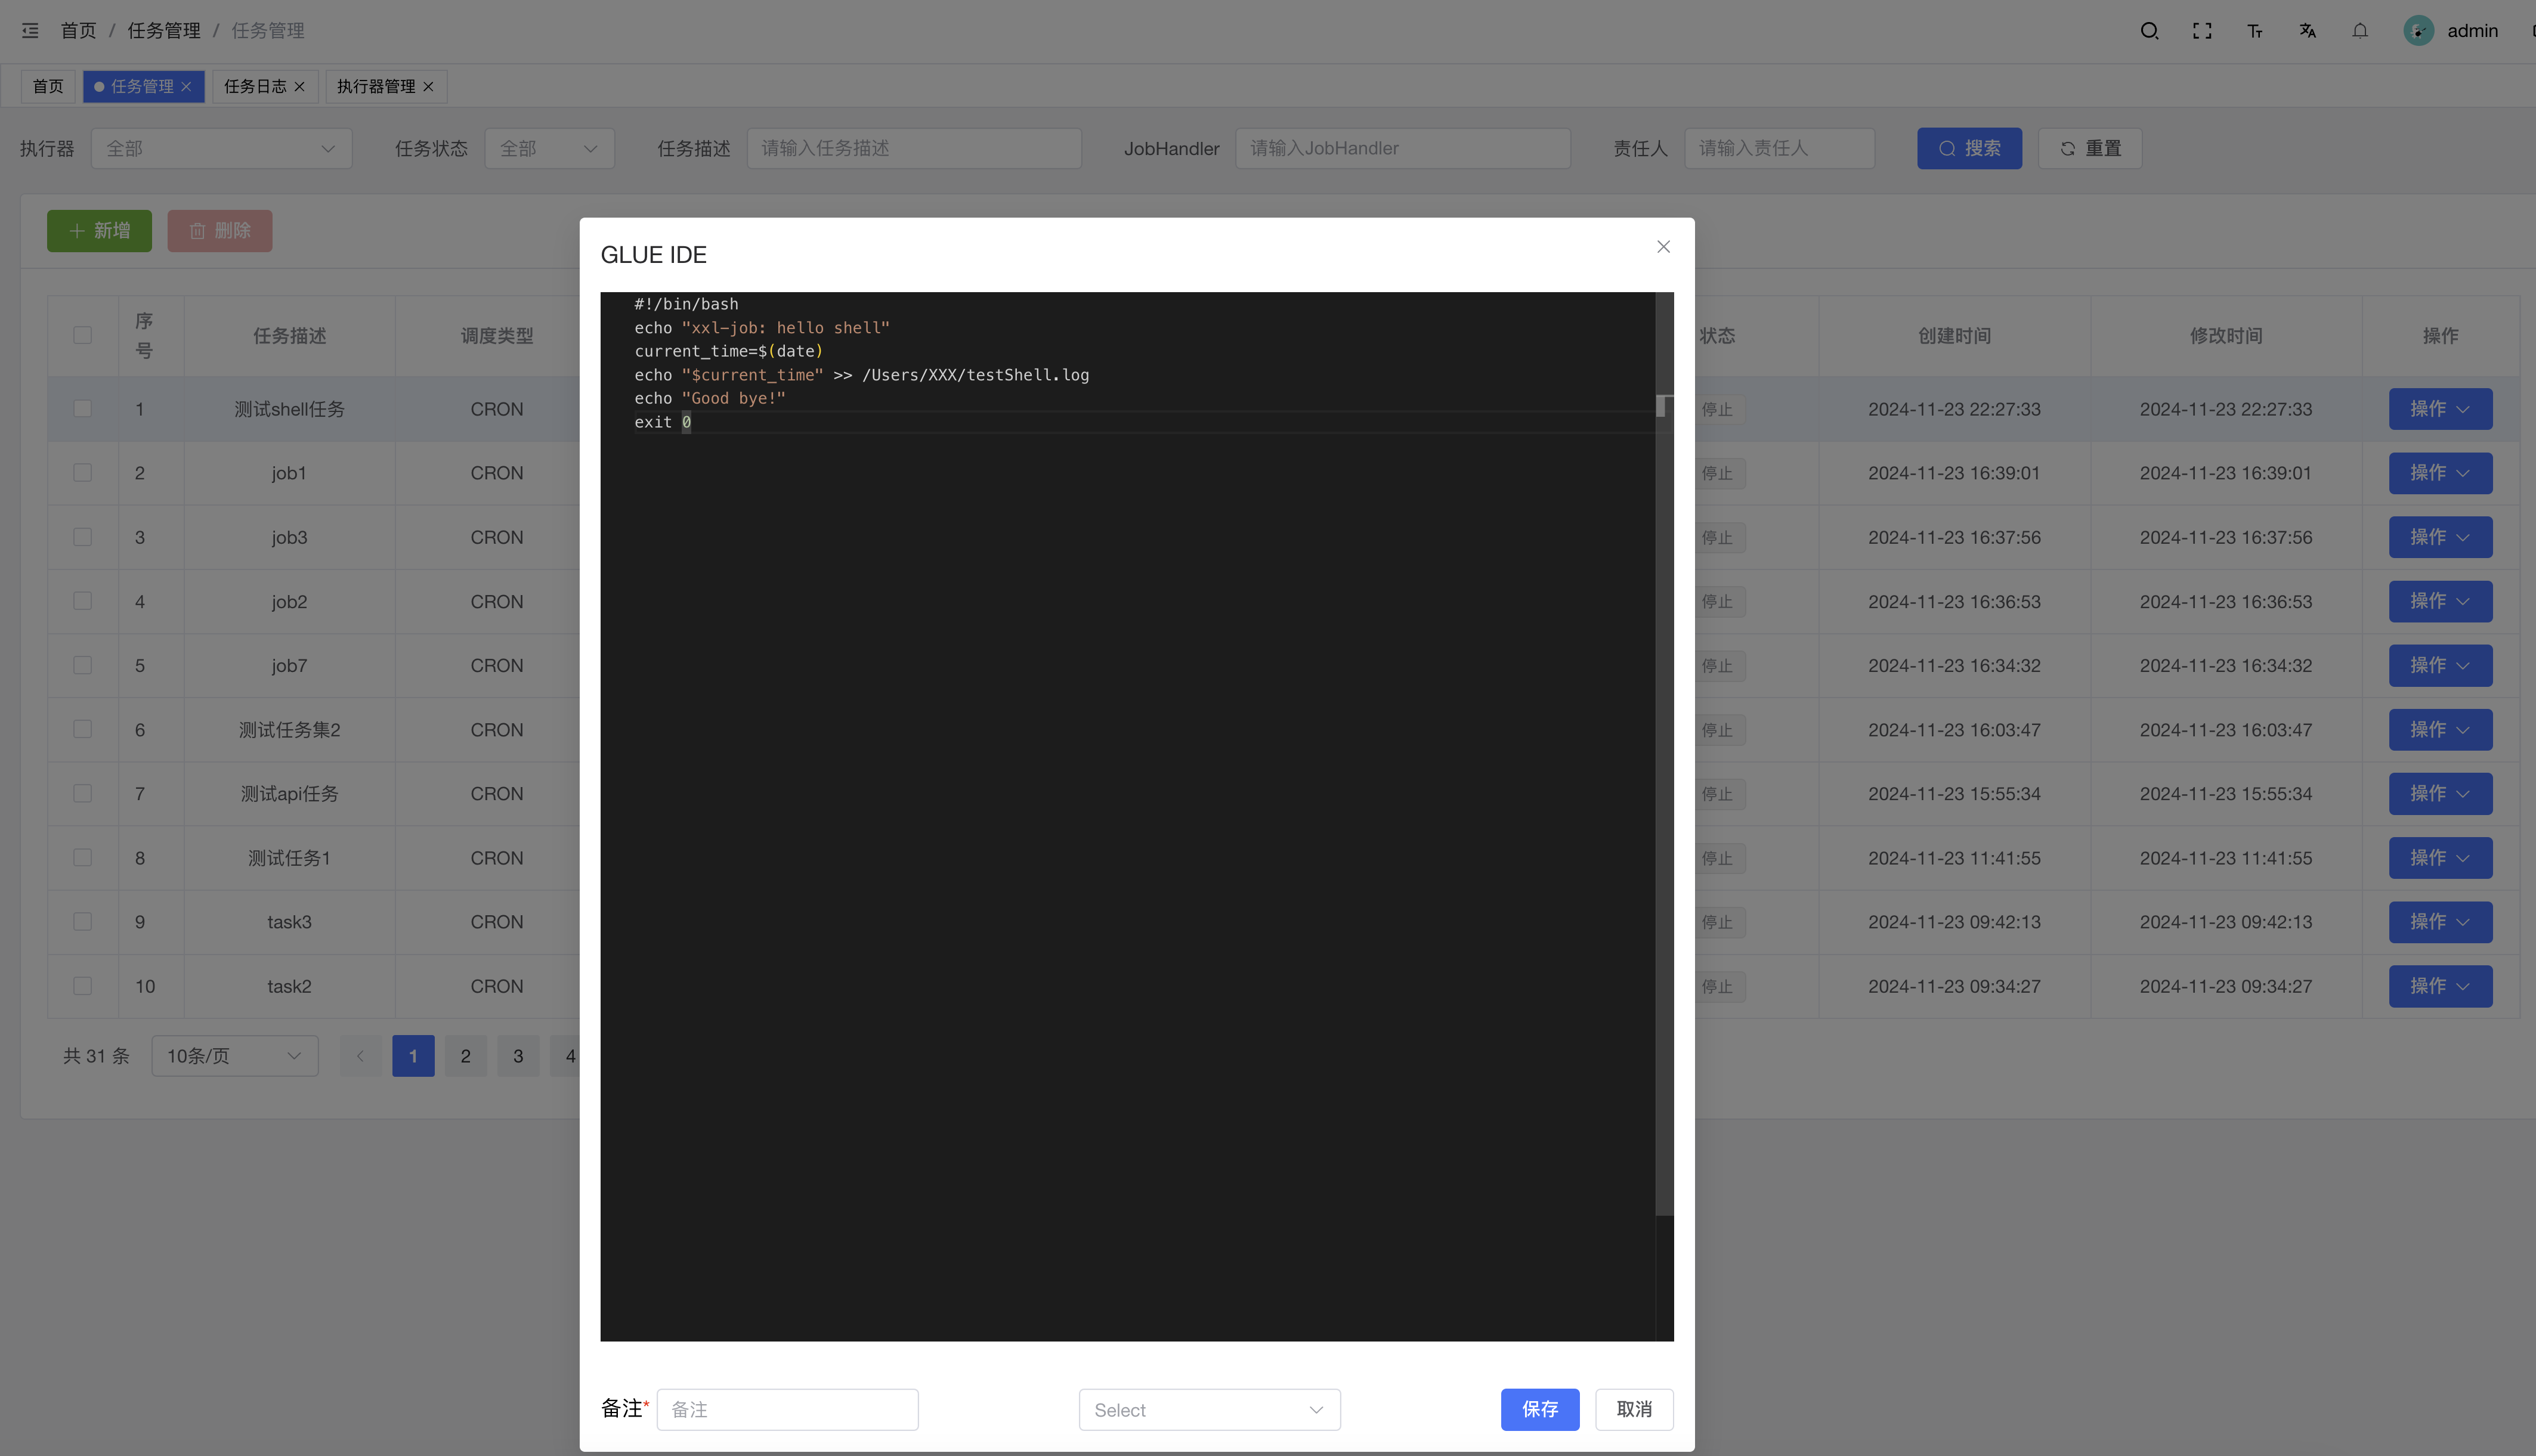Go to page 2 of results
The image size is (2536, 1456).
465,1055
